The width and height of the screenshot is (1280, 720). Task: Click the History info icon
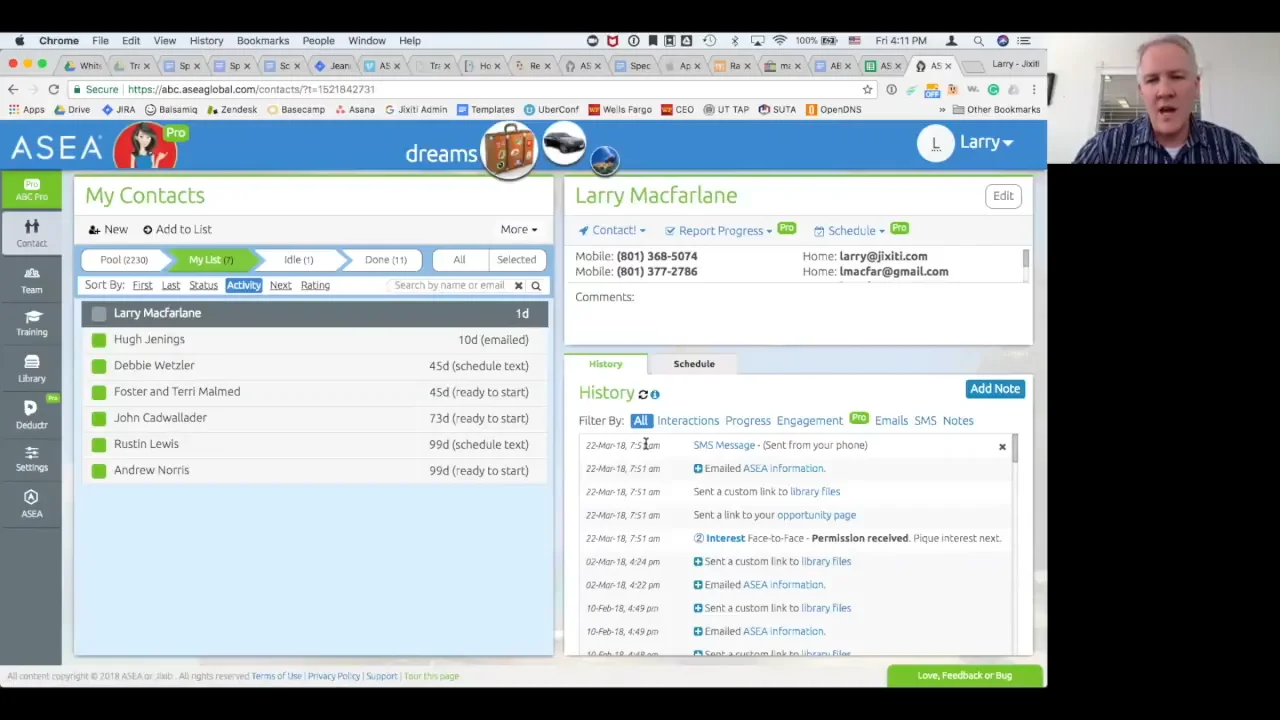click(655, 394)
